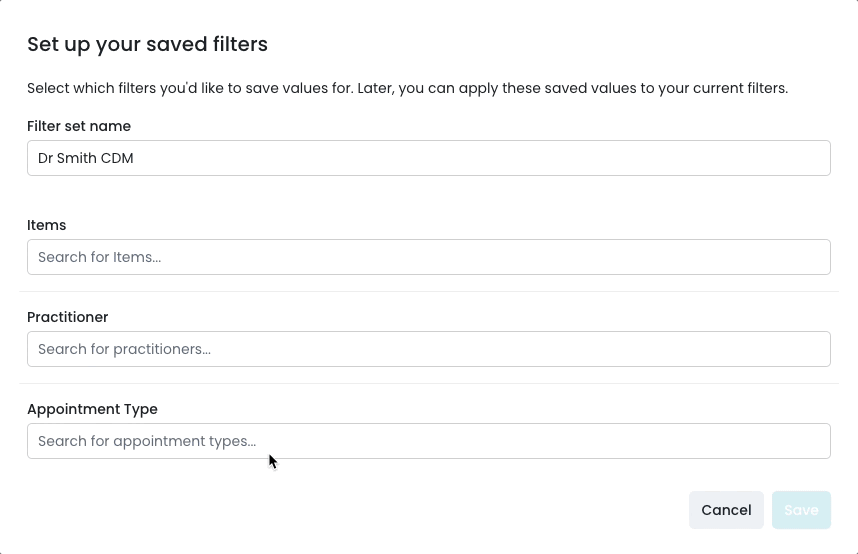
Task: Open the Appointment Type search dropdown
Action: (x=428, y=441)
